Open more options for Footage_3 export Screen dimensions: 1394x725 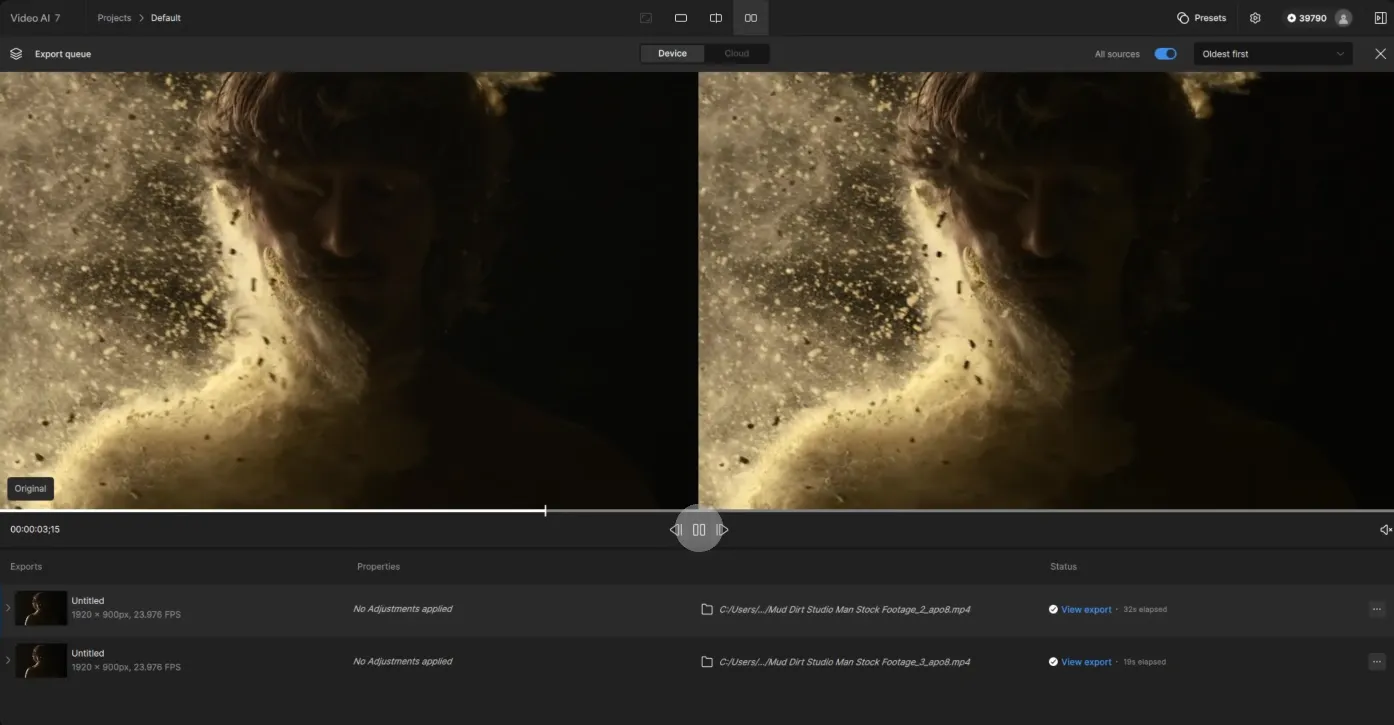1376,661
